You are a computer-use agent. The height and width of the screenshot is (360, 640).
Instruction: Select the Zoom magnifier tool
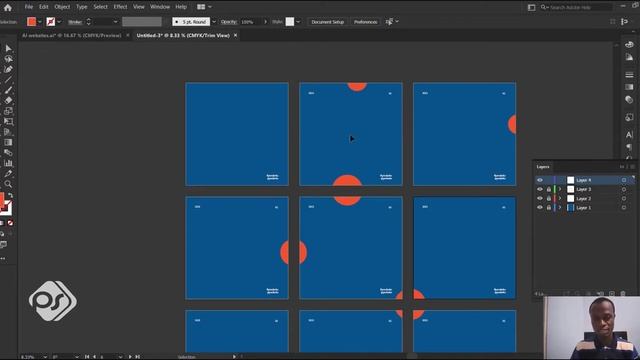point(8,184)
